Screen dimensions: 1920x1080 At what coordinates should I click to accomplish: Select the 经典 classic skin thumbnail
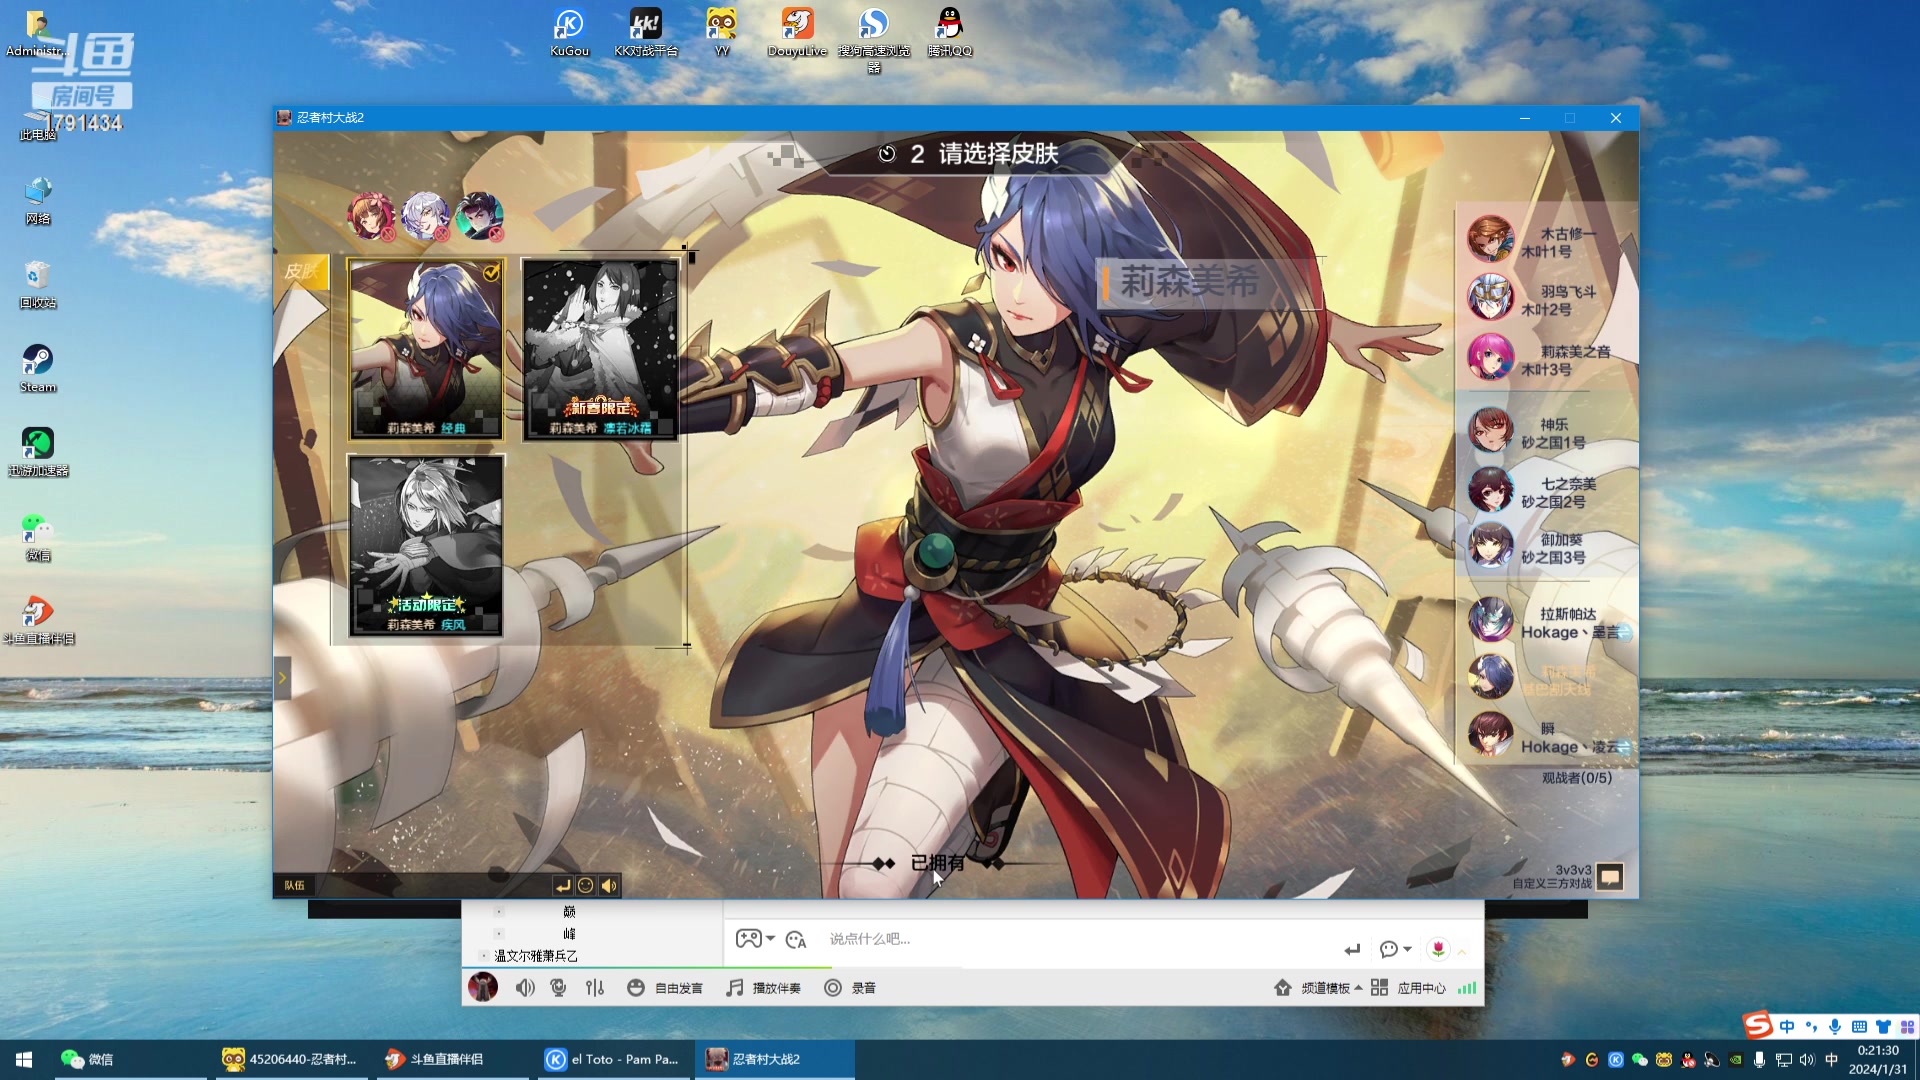coord(426,349)
